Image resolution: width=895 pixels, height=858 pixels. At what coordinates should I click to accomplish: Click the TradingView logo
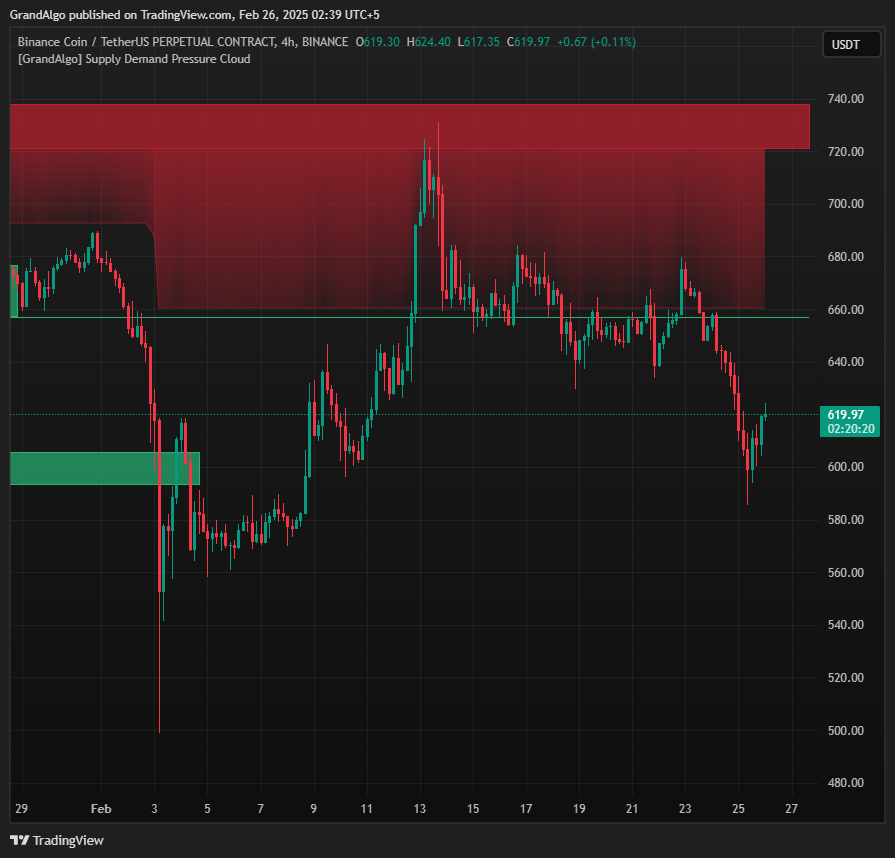tap(57, 840)
